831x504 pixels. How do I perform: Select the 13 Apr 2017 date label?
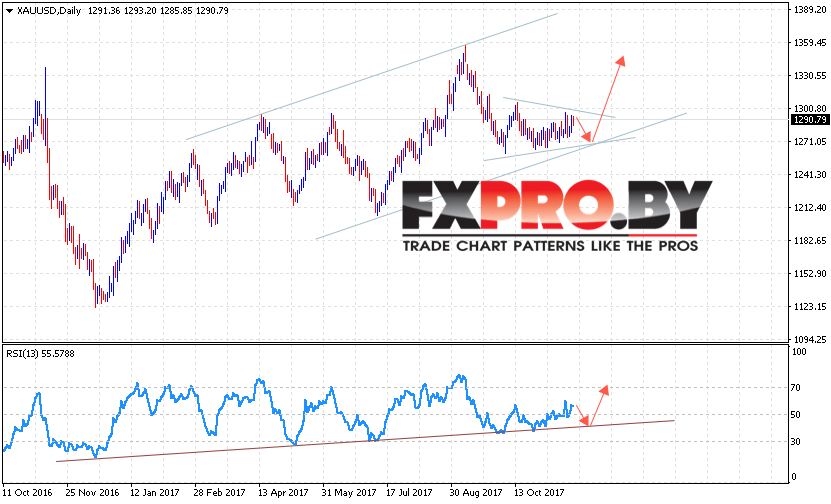[284, 493]
